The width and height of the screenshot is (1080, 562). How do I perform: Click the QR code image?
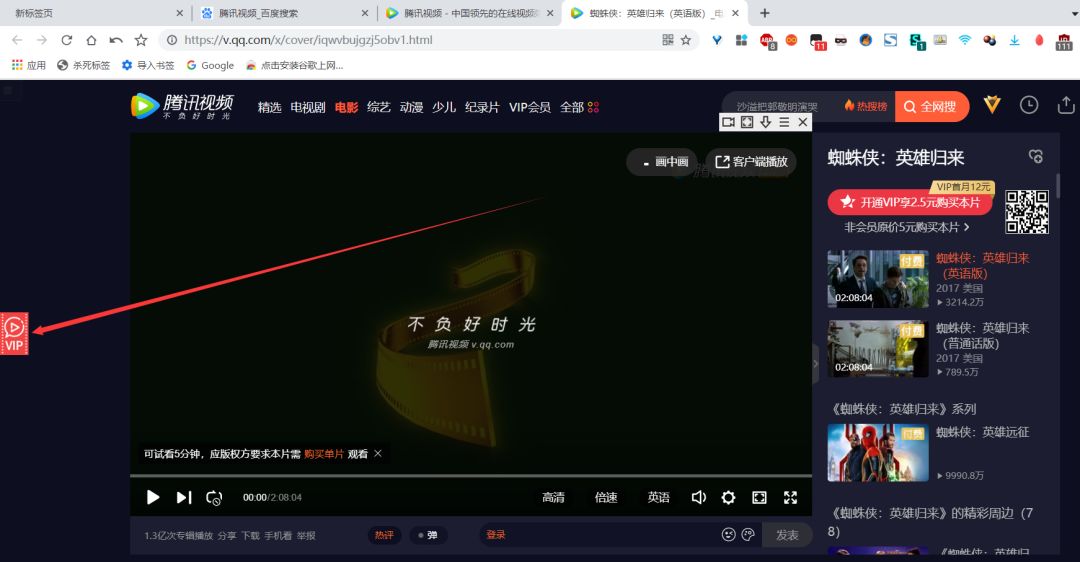[1026, 211]
